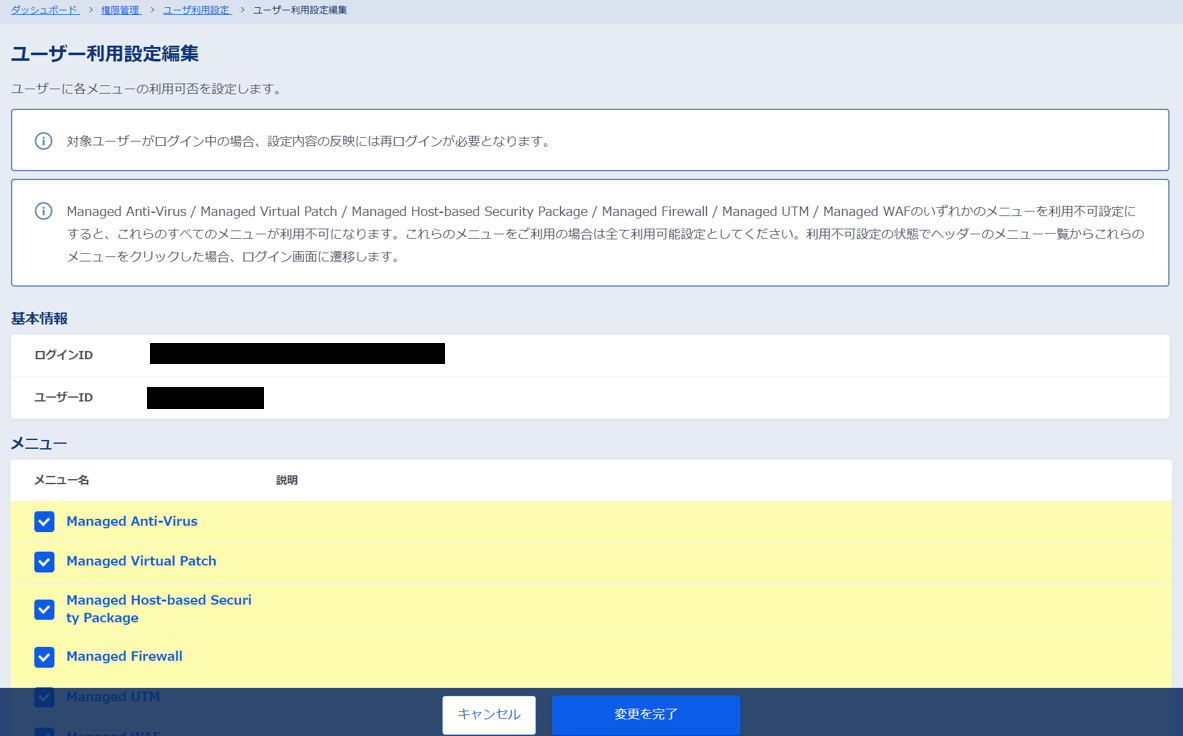
Task: Click the Managed Virtual Patch label
Action: coord(141,561)
